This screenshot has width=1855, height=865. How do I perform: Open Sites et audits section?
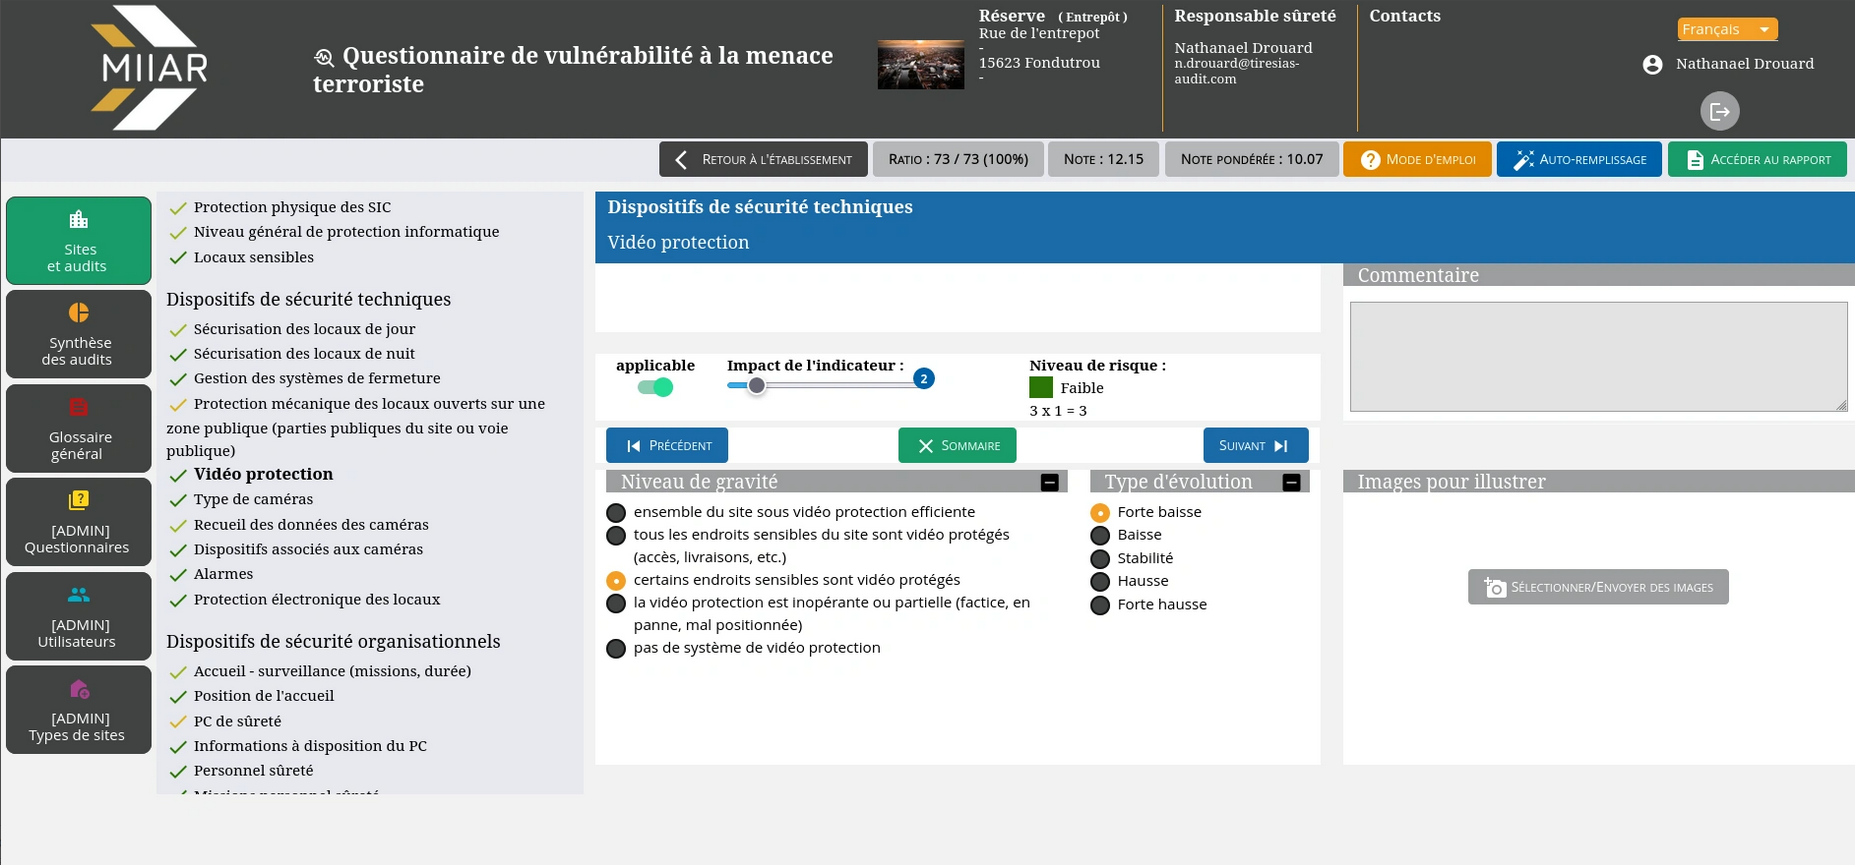[x=79, y=241]
